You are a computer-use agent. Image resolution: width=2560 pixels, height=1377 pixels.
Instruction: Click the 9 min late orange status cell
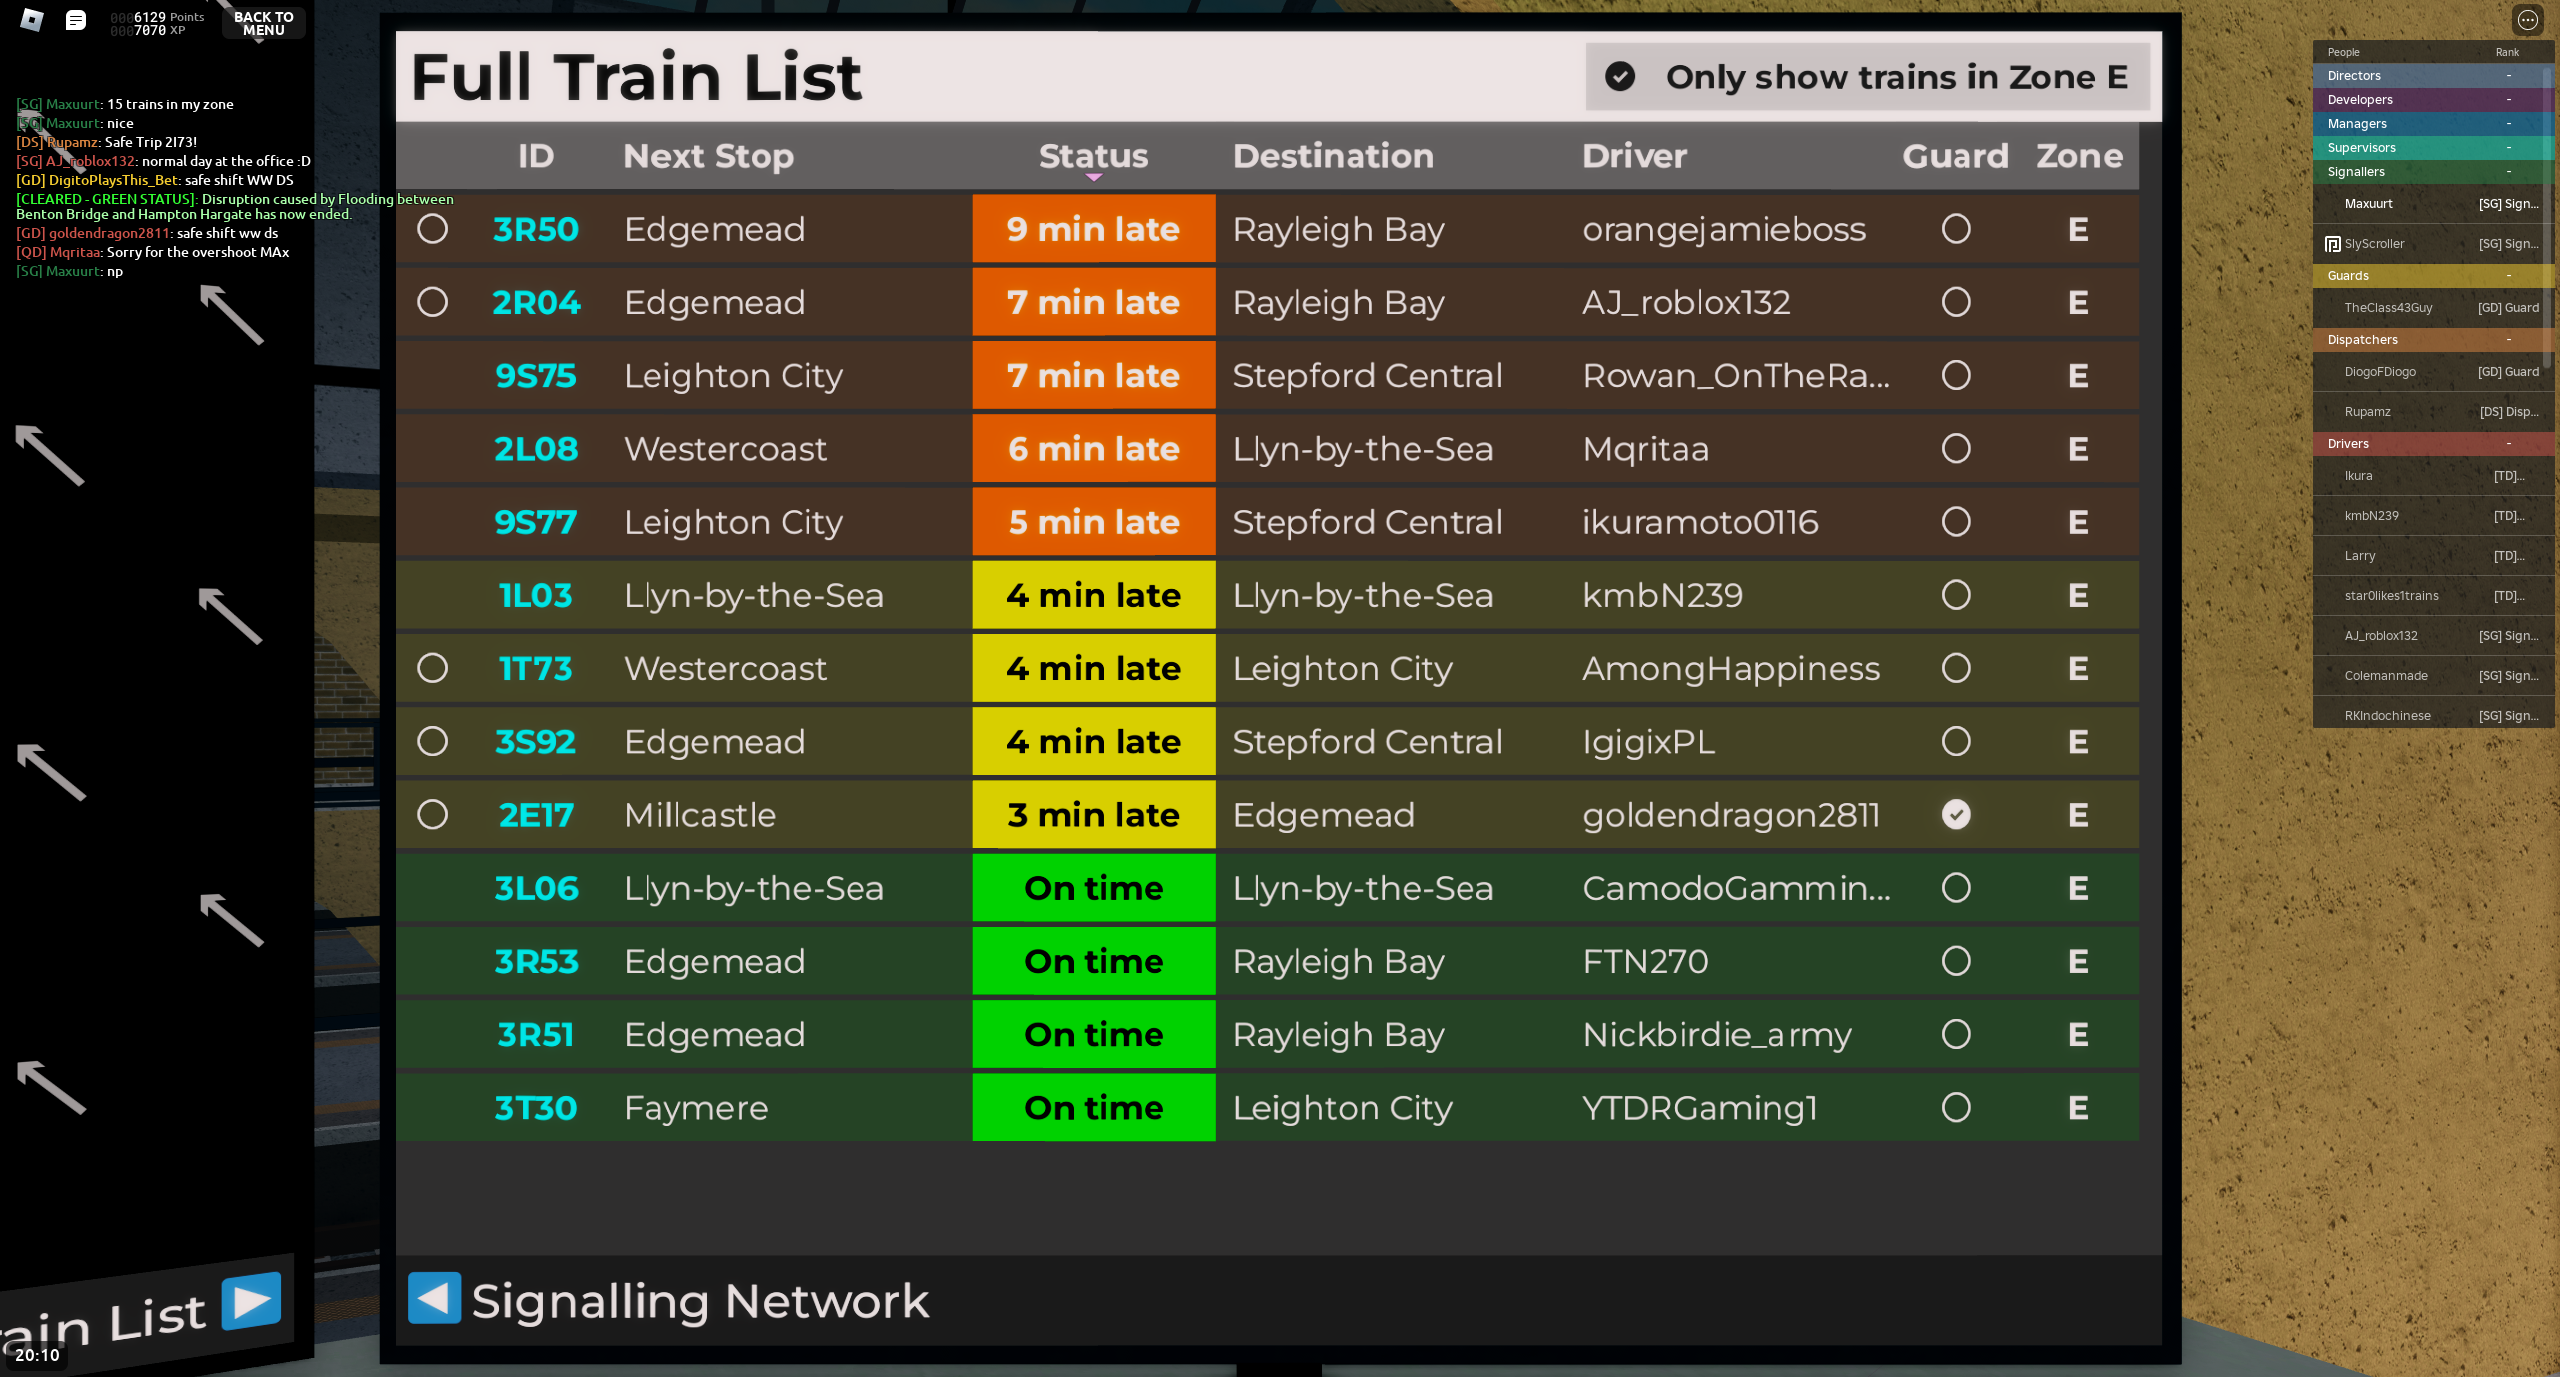tap(1093, 229)
